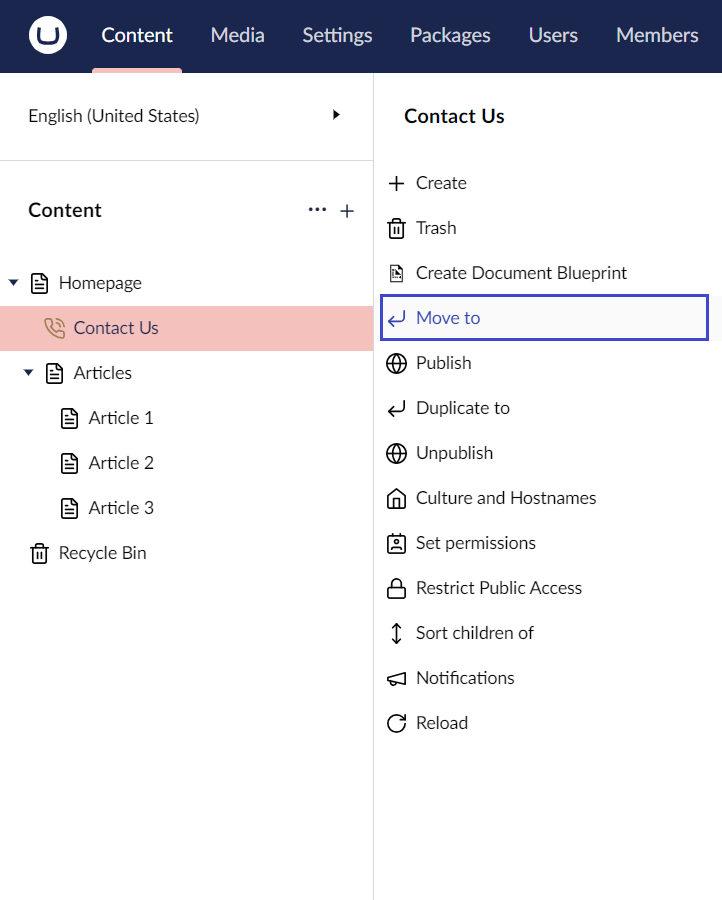The height and width of the screenshot is (900, 722).
Task: Click the padlock icon for Restrict Public Access
Action: click(396, 588)
